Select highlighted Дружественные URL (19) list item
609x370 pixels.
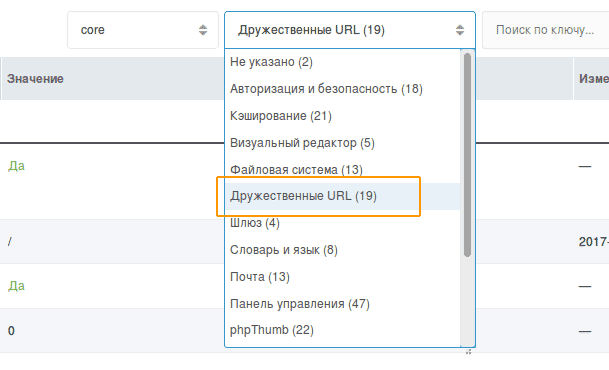(x=343, y=196)
